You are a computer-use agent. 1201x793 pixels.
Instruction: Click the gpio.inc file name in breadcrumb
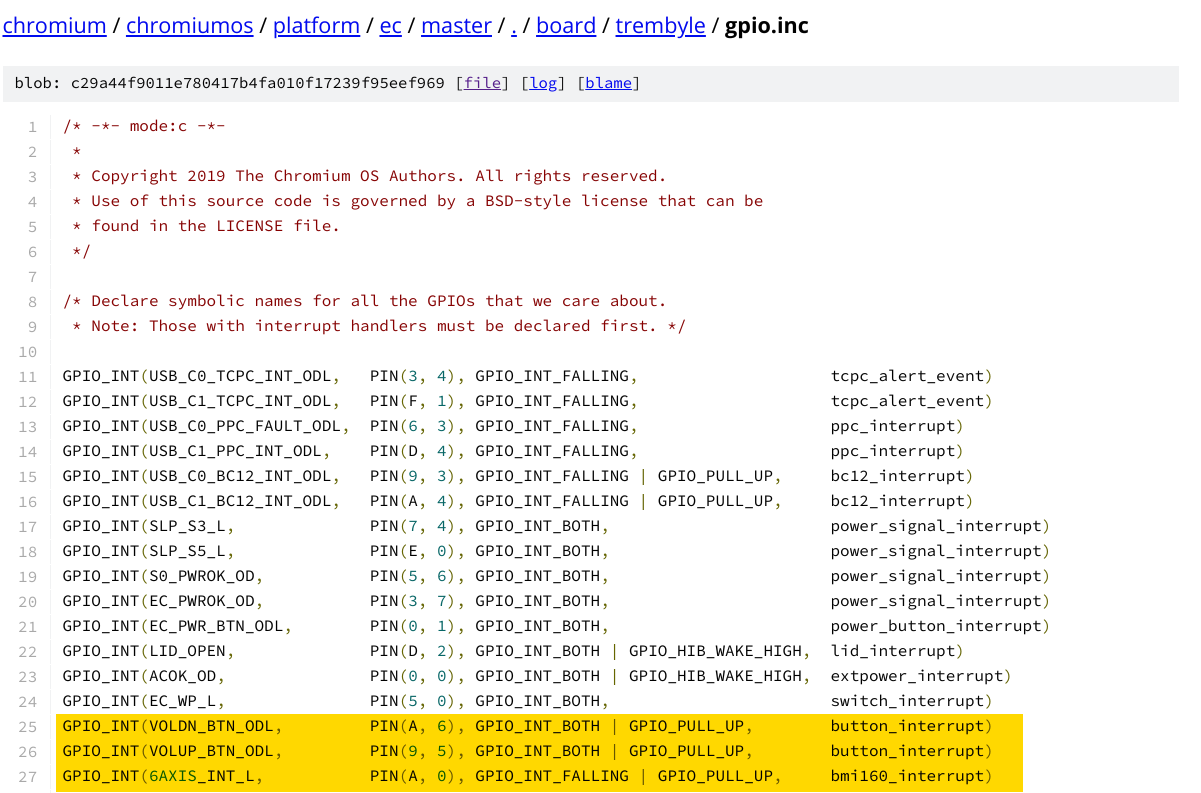click(767, 26)
